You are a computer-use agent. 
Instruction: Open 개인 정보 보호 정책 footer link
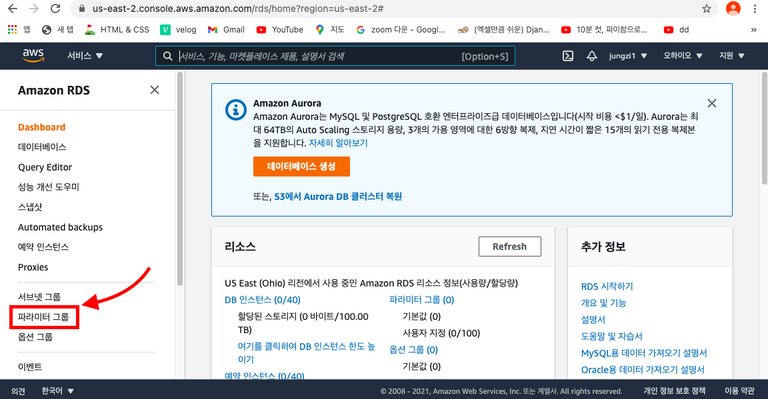(674, 391)
